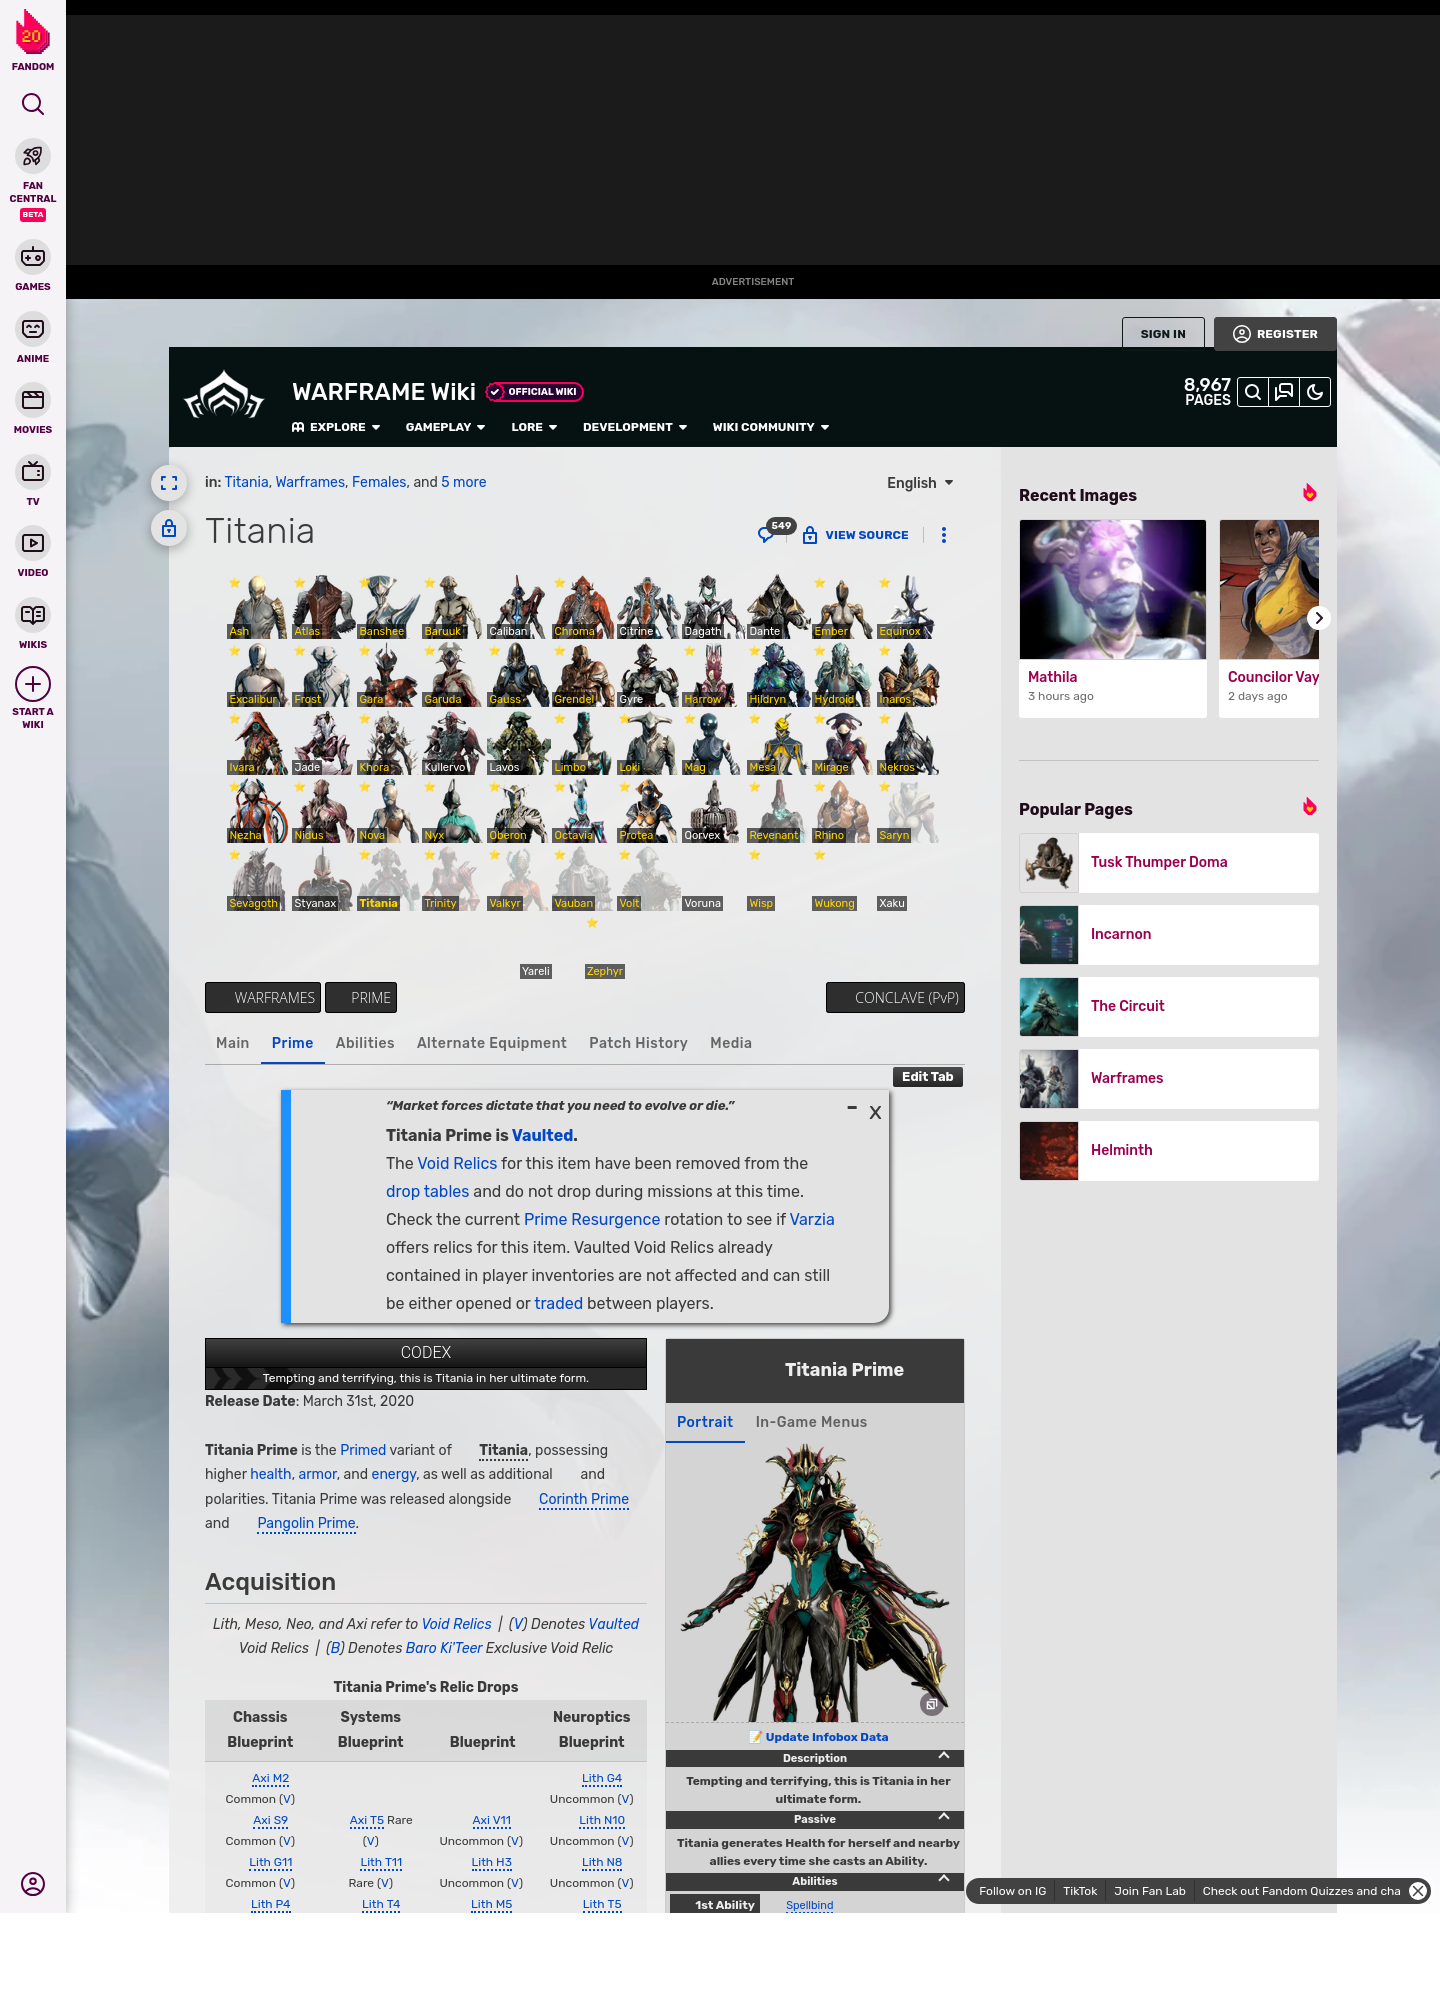Open the Conclave (PvP) navigation button

click(895, 998)
